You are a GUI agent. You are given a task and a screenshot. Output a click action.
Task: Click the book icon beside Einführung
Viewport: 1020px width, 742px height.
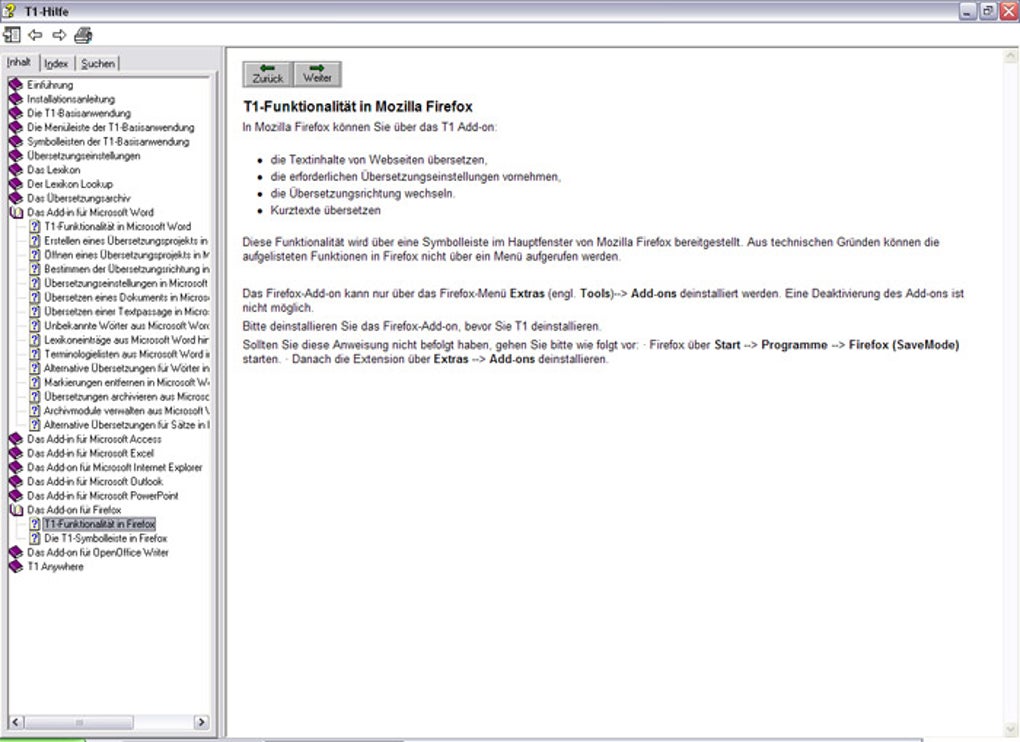point(16,85)
